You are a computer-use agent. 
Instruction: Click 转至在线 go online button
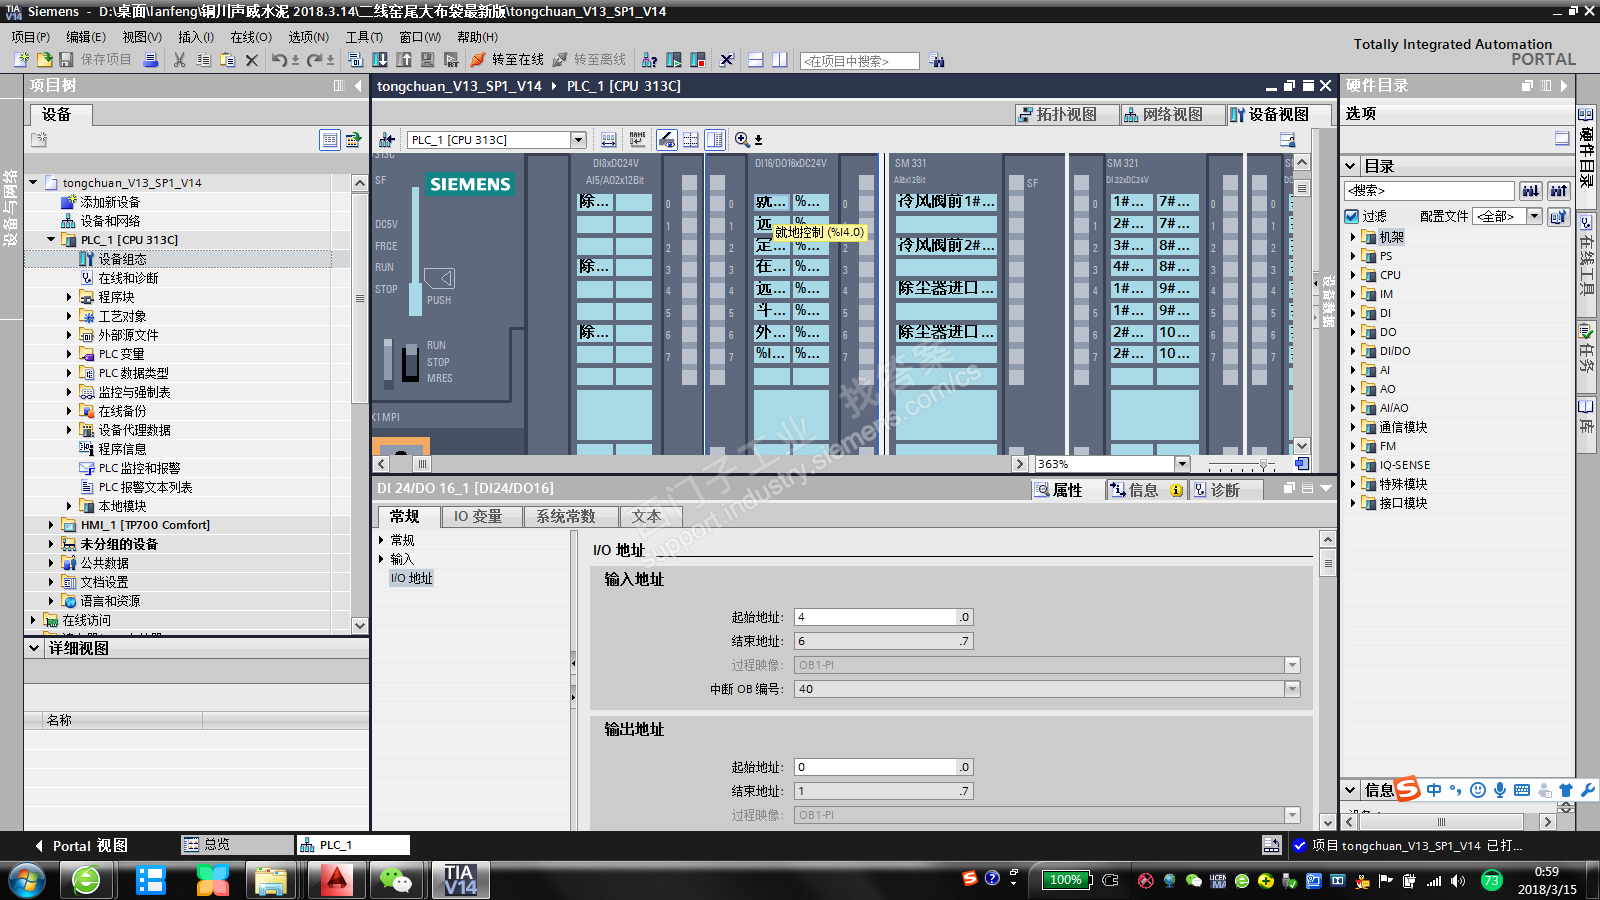click(x=507, y=60)
